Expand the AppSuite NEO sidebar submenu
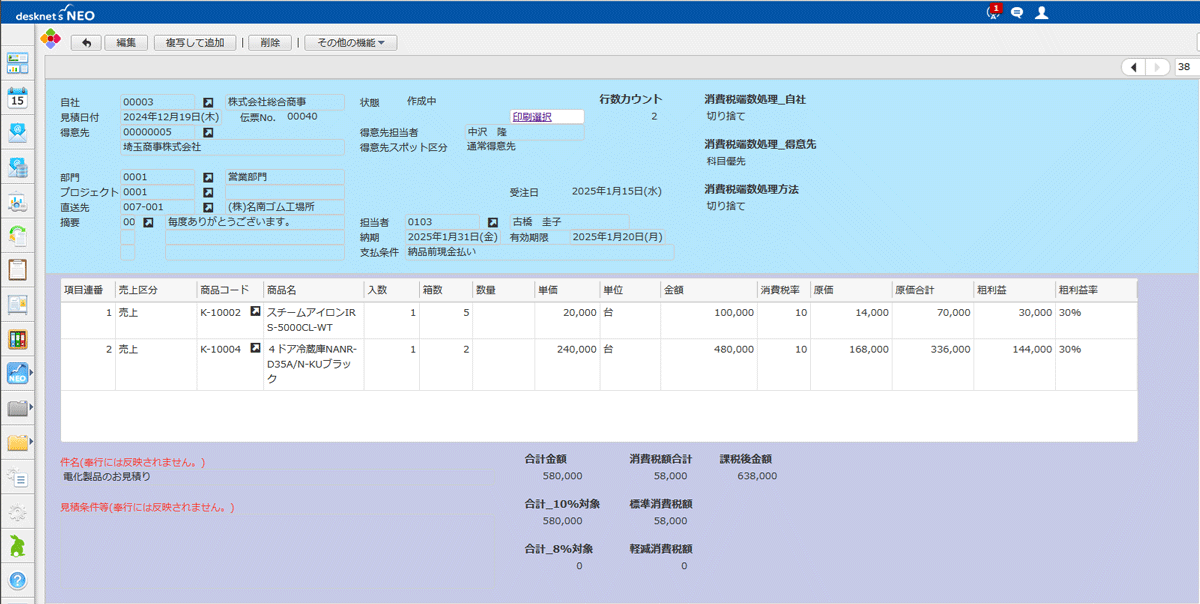 (x=31, y=374)
